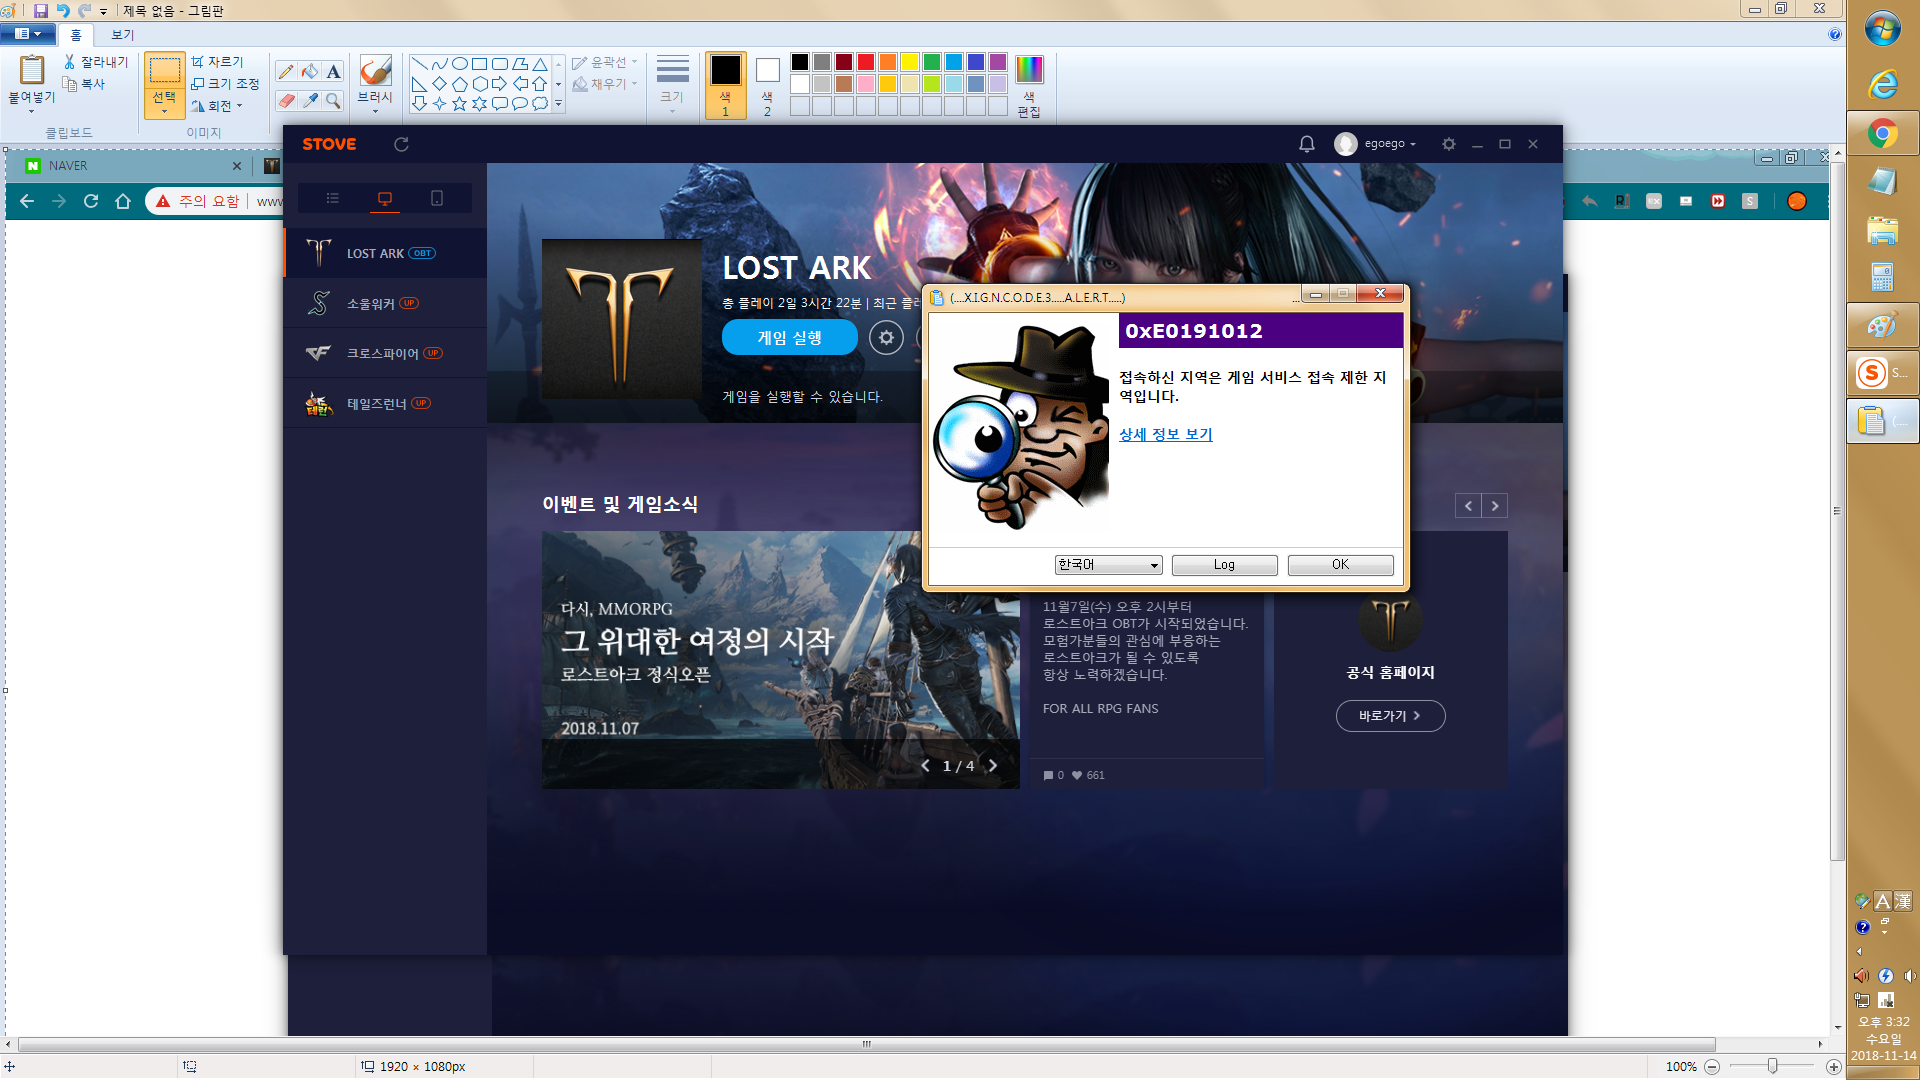Click the PC monitor tab icon in STOVE
Screen dimensions: 1920x1080
point(385,199)
